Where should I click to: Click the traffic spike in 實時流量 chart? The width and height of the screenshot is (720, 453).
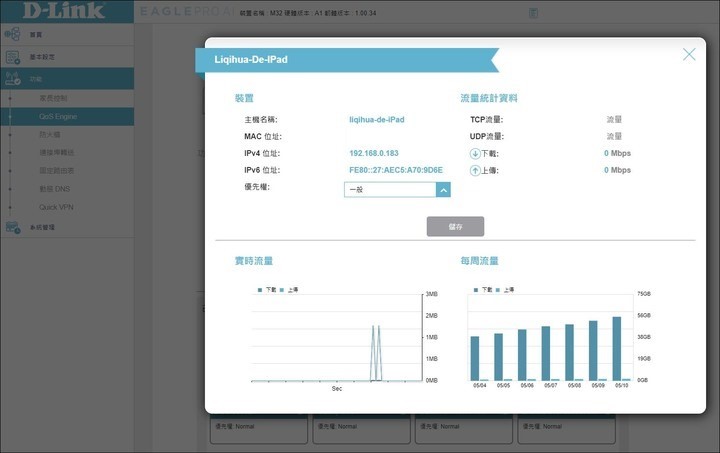click(x=376, y=353)
